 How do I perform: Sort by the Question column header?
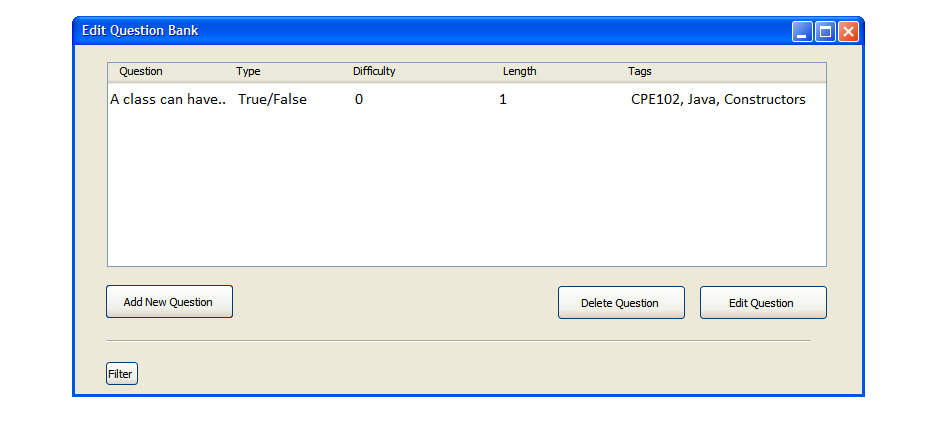point(141,72)
